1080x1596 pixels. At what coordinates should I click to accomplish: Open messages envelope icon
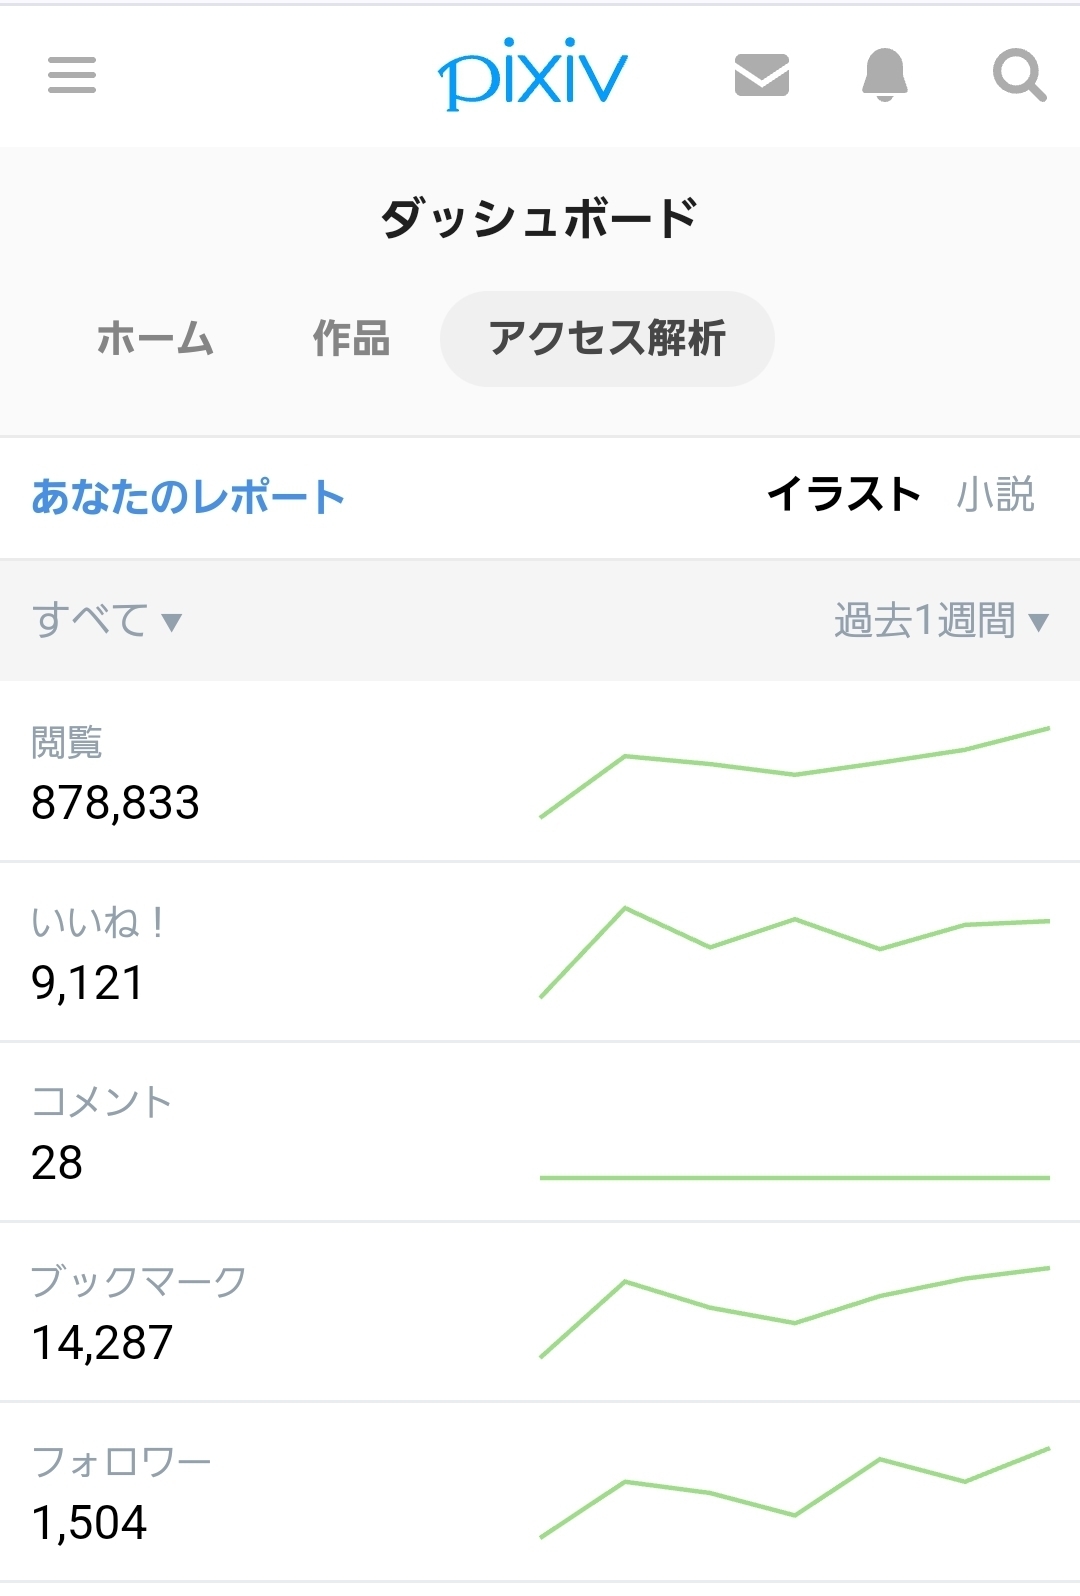coord(762,75)
